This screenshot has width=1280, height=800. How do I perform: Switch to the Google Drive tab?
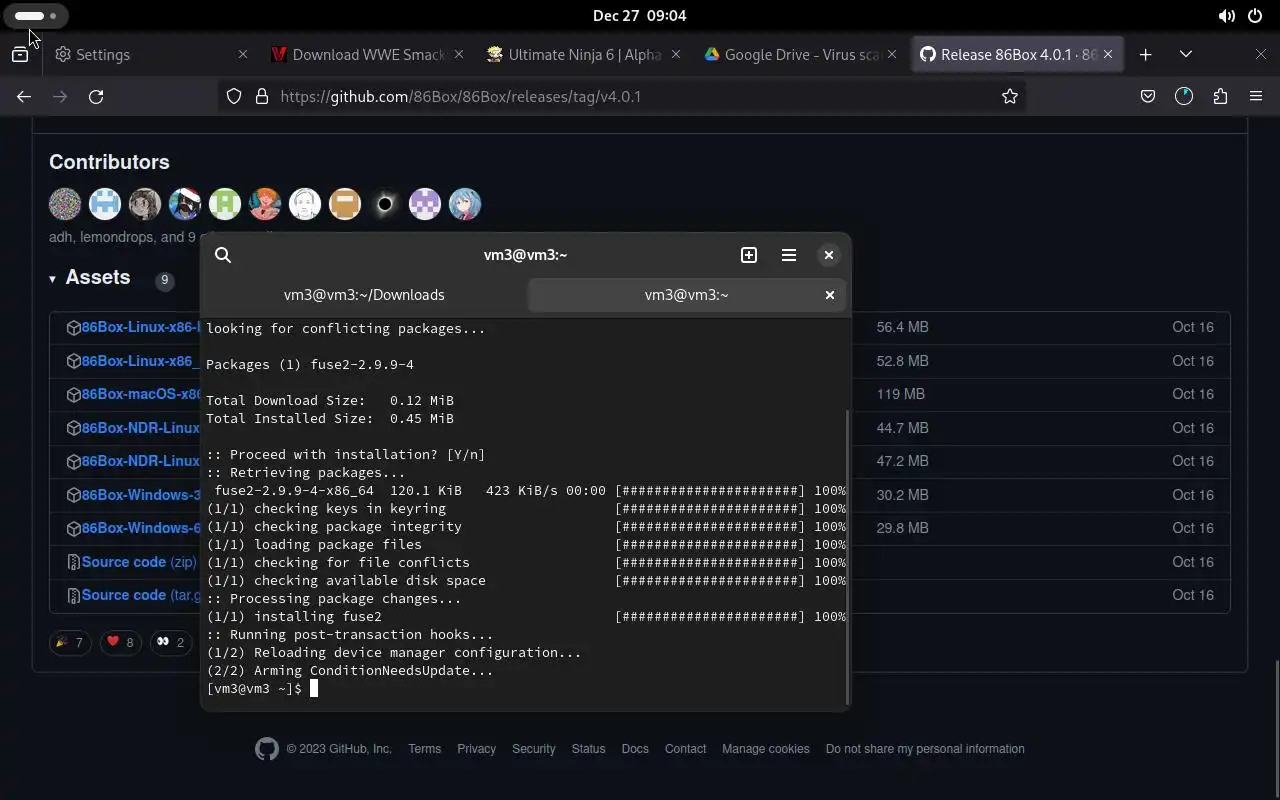point(801,55)
